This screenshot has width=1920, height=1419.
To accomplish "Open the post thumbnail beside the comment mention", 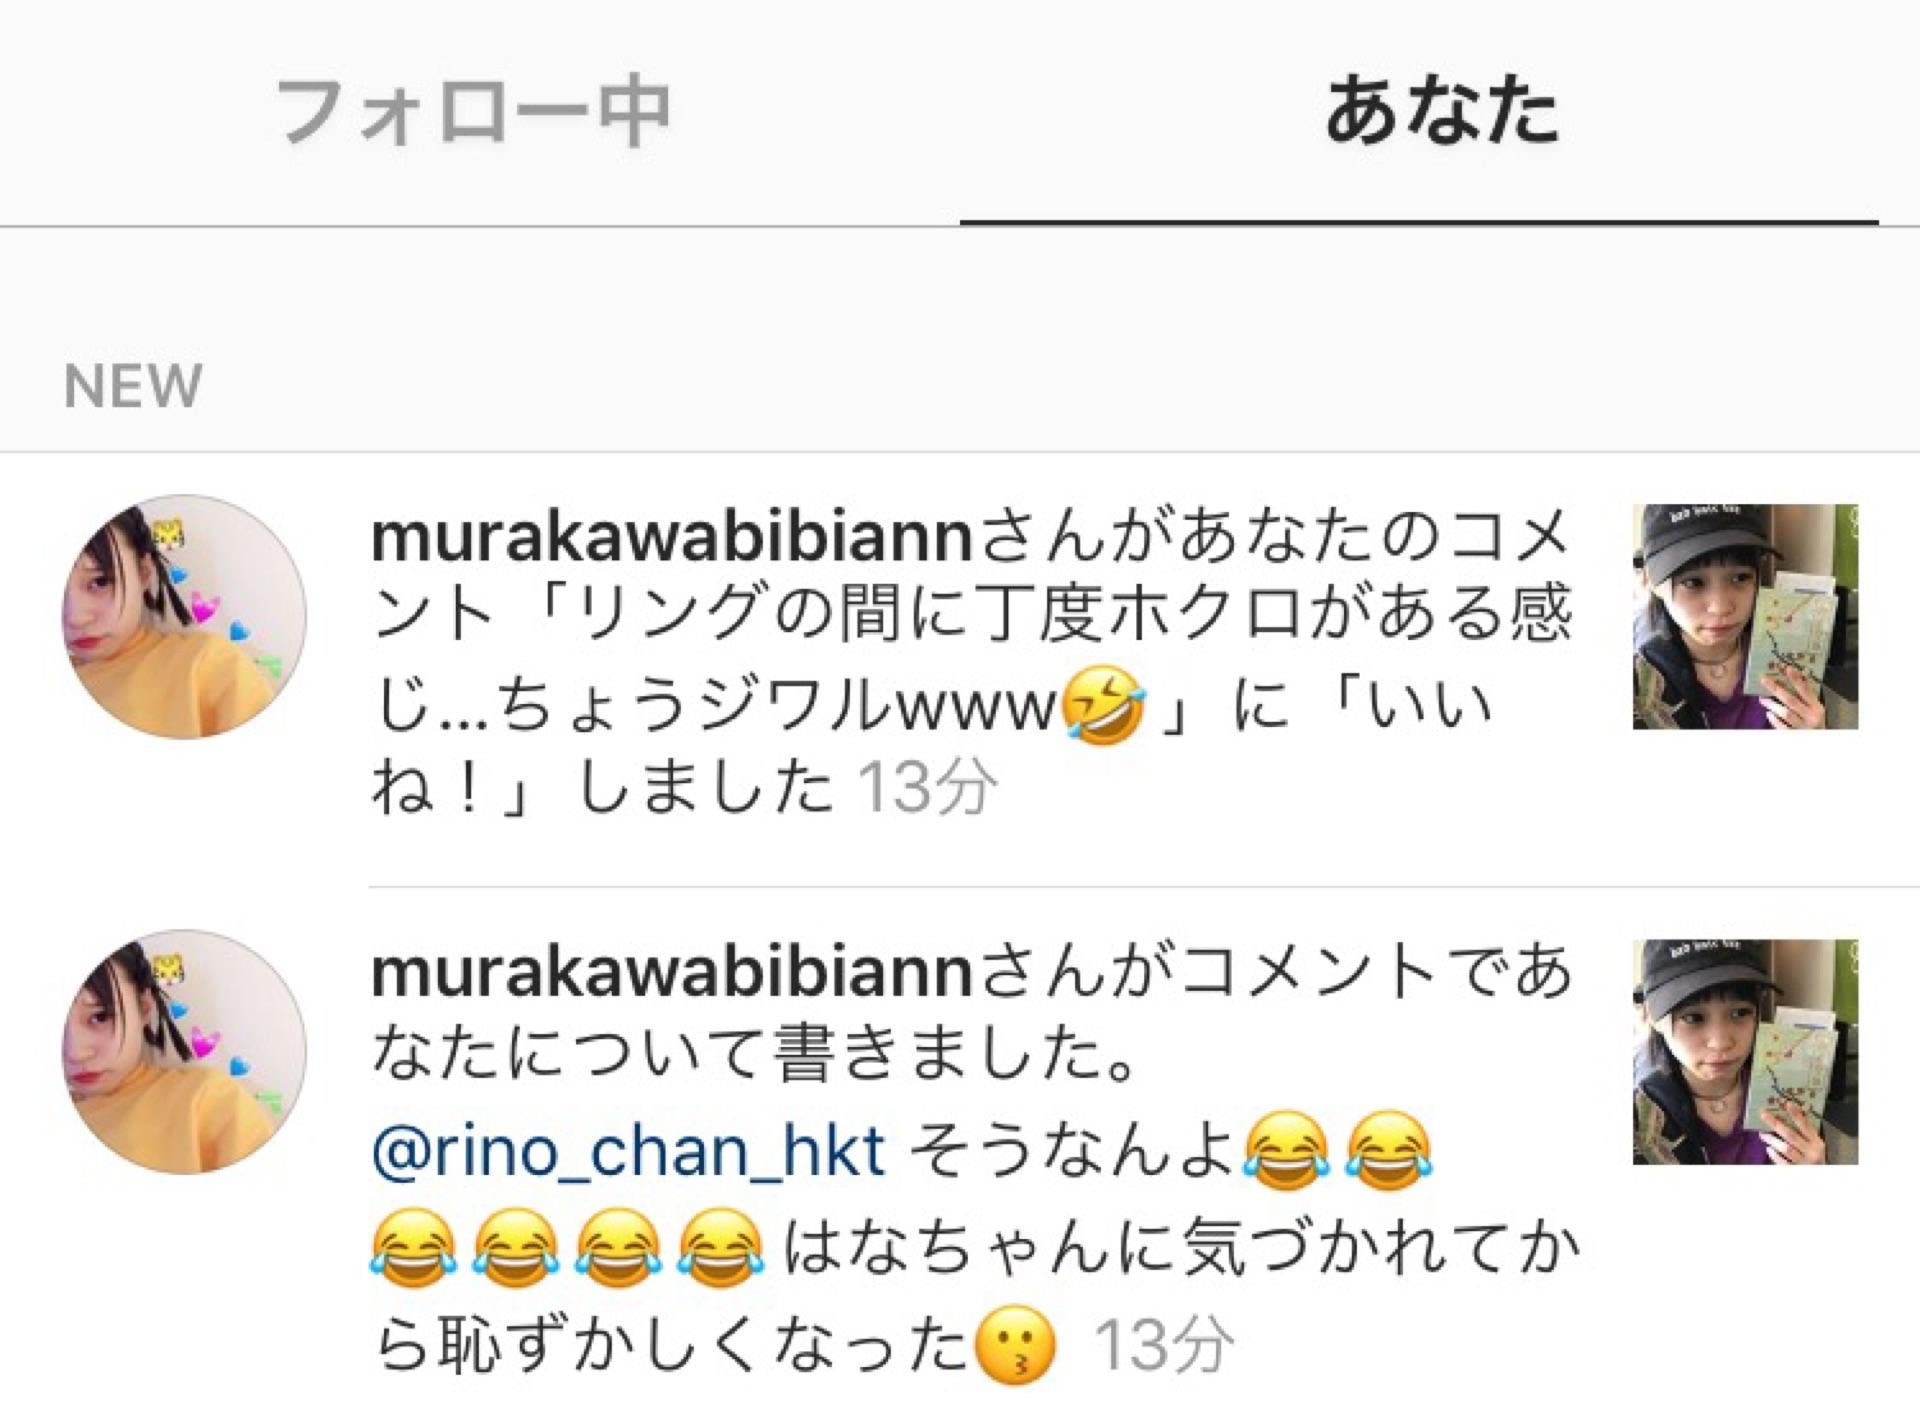I will pos(1745,1052).
